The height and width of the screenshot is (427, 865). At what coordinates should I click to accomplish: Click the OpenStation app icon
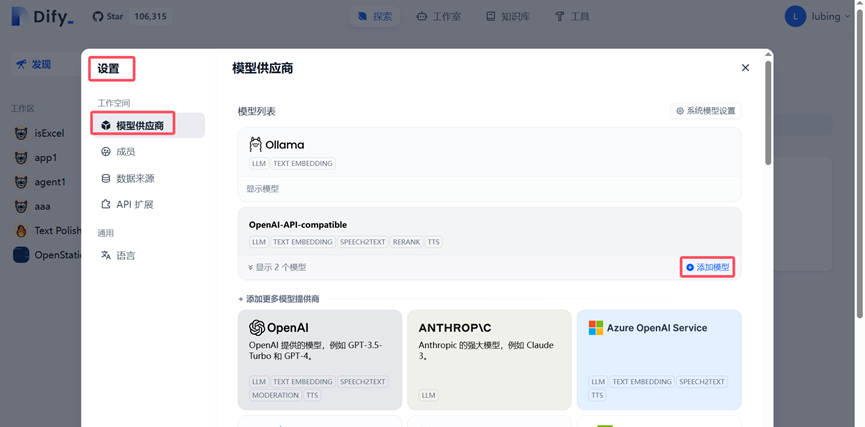coord(21,255)
